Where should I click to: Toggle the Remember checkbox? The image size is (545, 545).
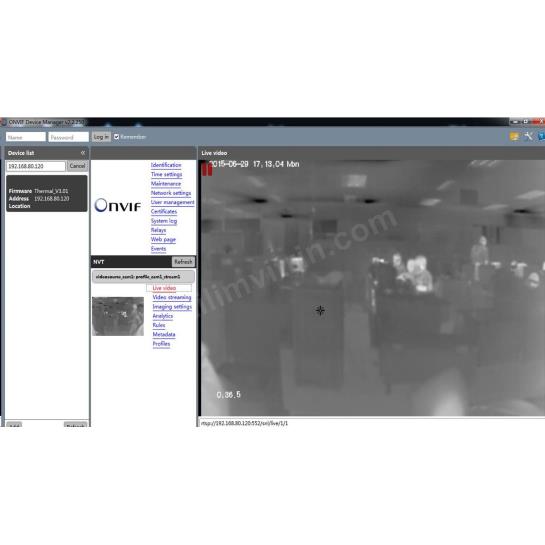(x=116, y=137)
